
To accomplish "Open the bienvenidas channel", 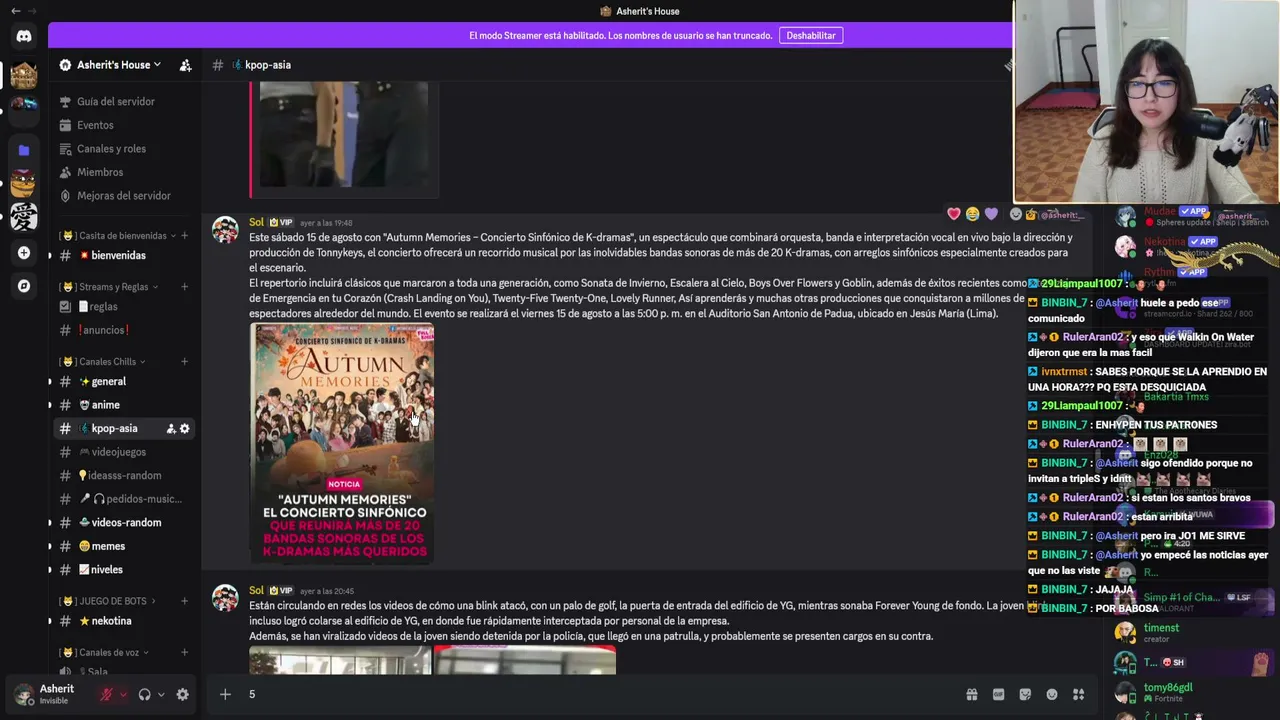I will (x=118, y=255).
